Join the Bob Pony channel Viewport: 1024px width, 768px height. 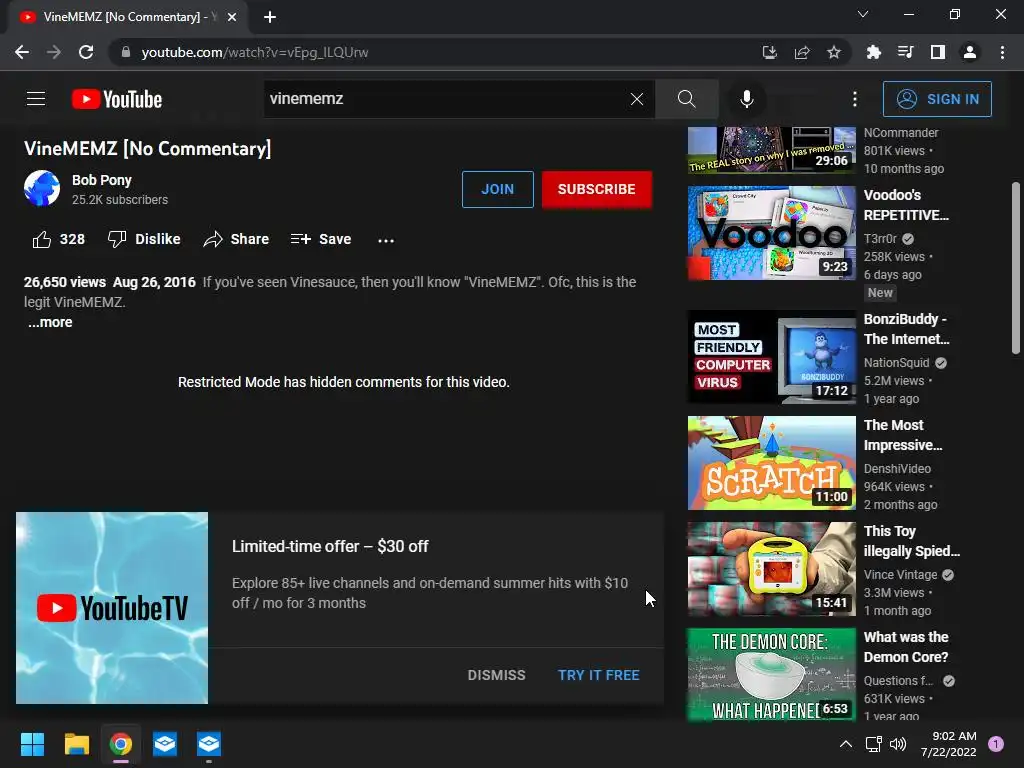tap(498, 189)
